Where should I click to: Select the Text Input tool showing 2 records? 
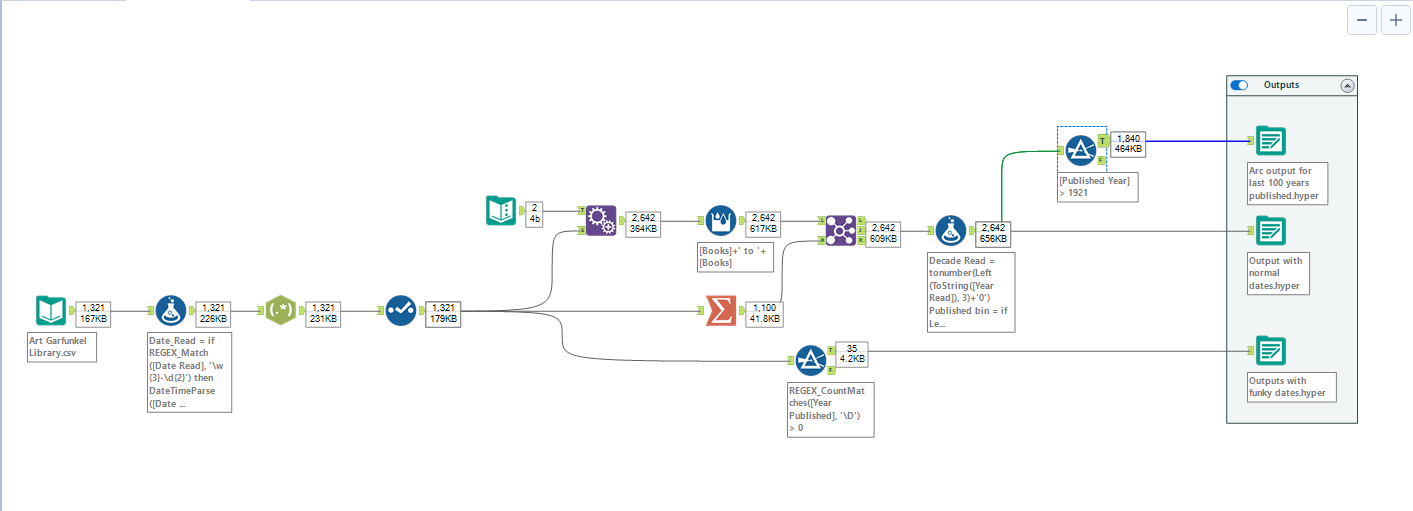tap(501, 211)
